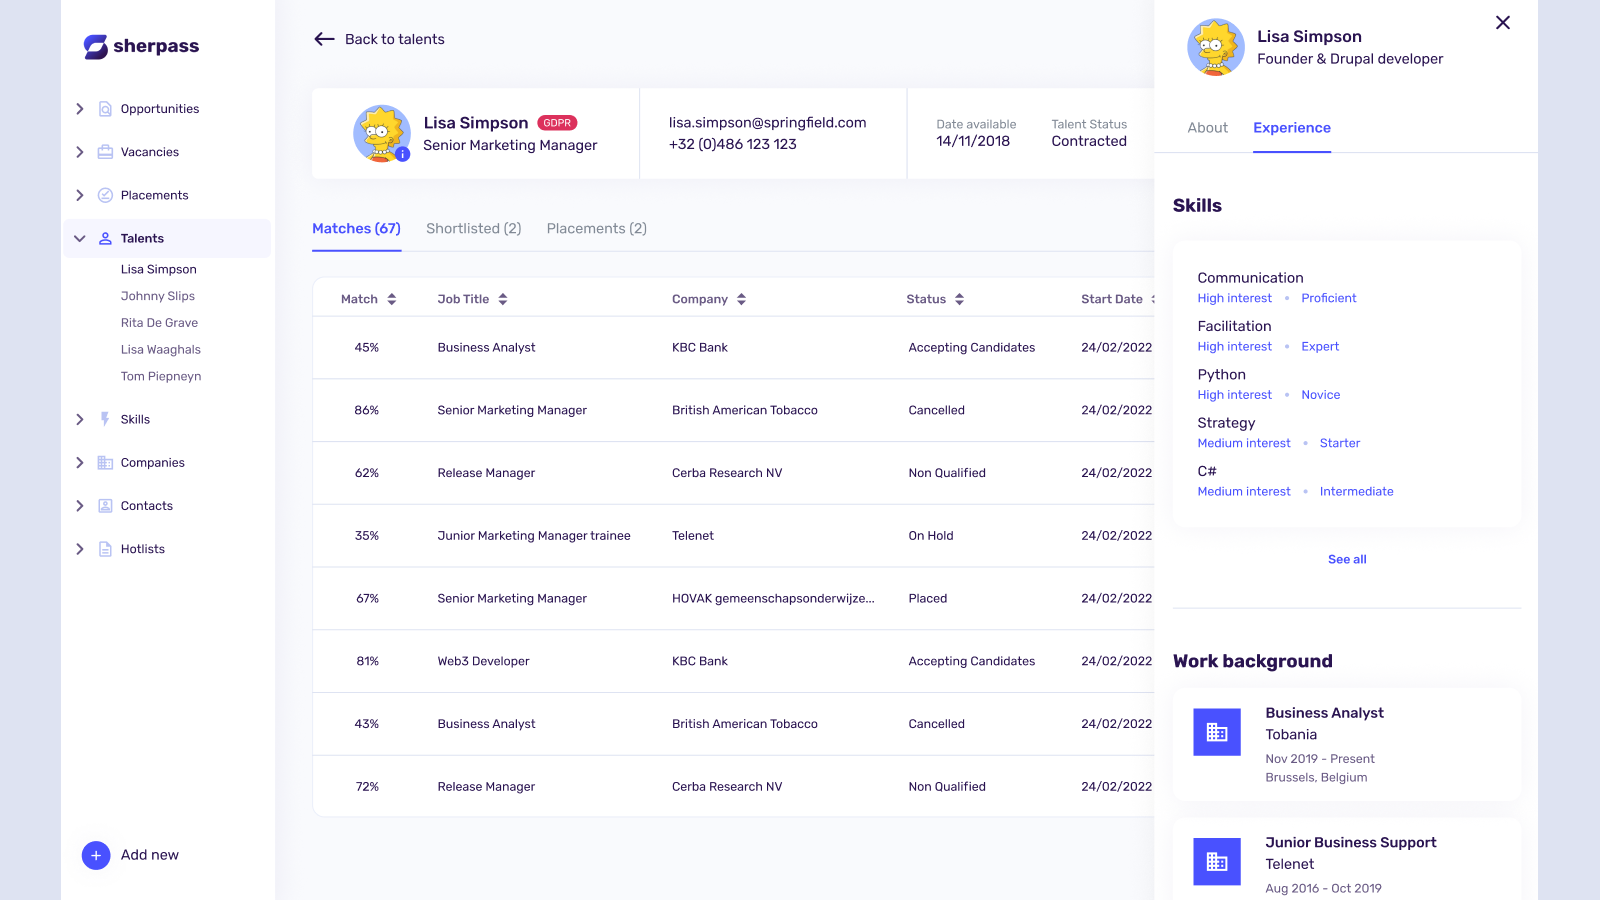Switch to the About tab

pos(1207,128)
